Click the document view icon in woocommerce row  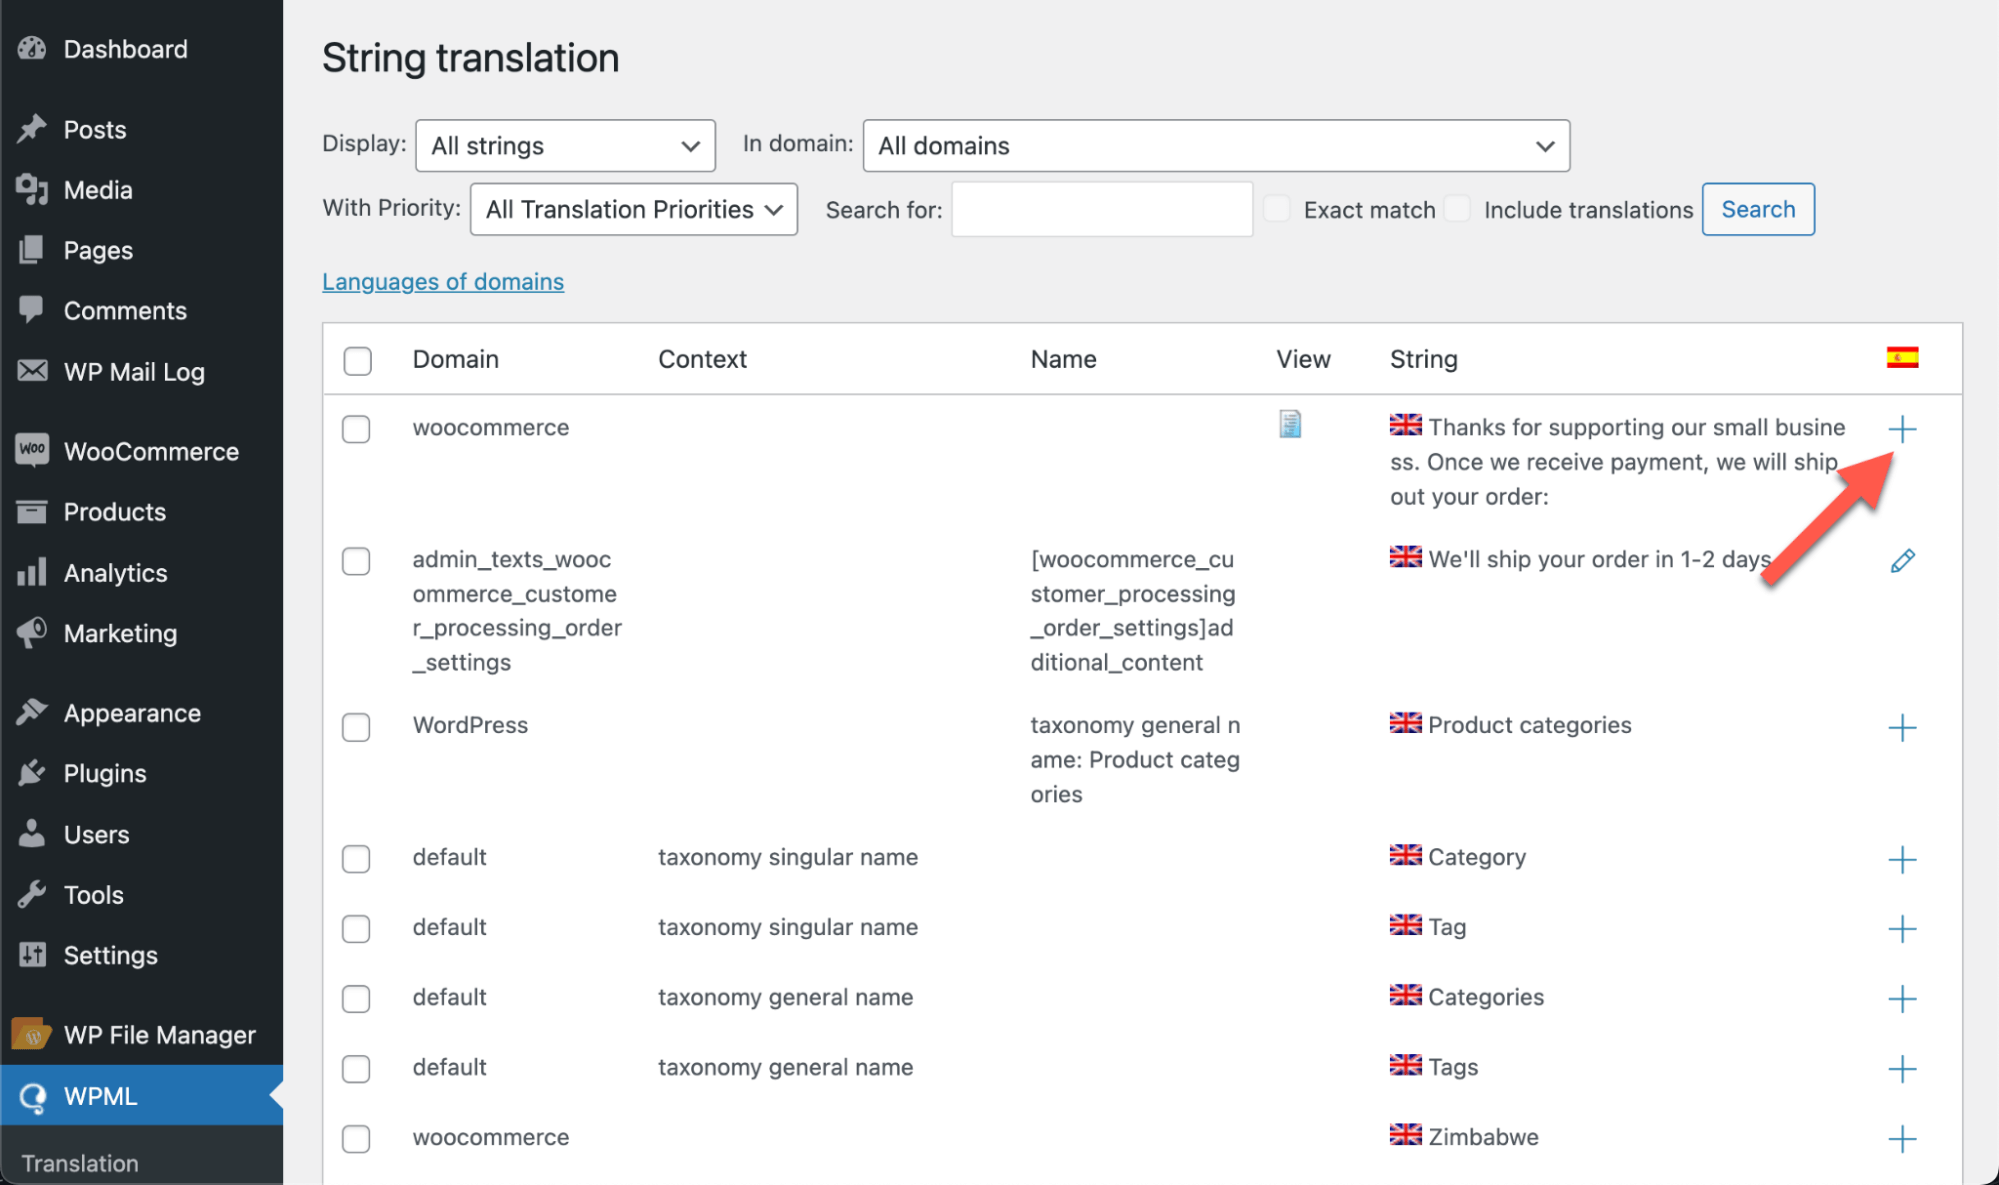coord(1290,425)
